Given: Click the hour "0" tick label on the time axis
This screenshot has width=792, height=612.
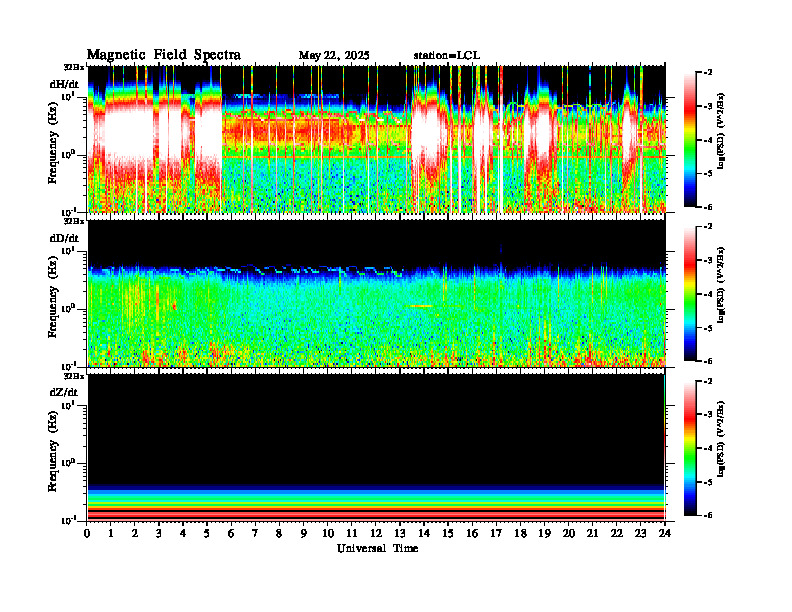Looking at the screenshot, I should tap(87, 533).
